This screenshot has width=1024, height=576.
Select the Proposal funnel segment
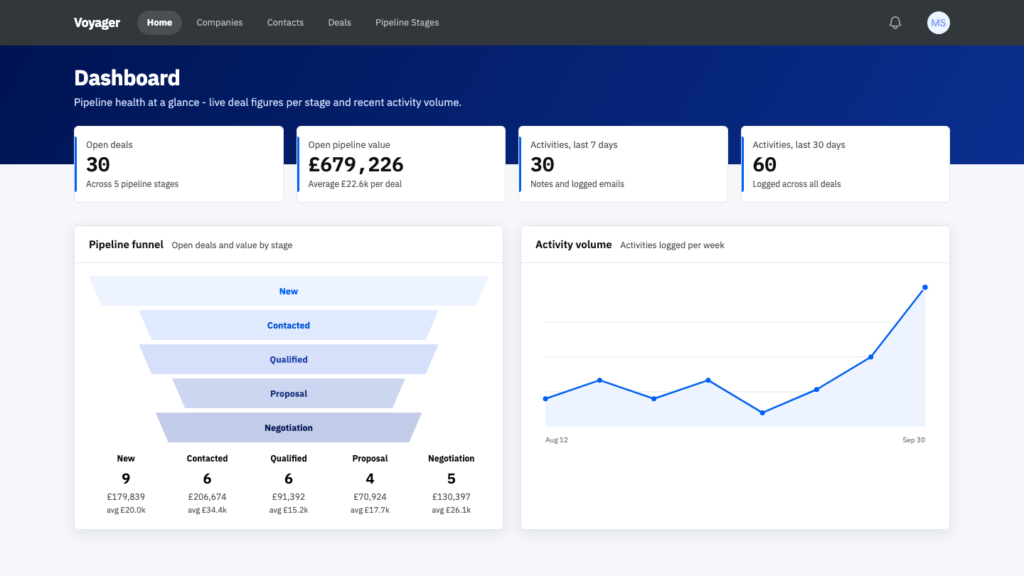coord(289,394)
